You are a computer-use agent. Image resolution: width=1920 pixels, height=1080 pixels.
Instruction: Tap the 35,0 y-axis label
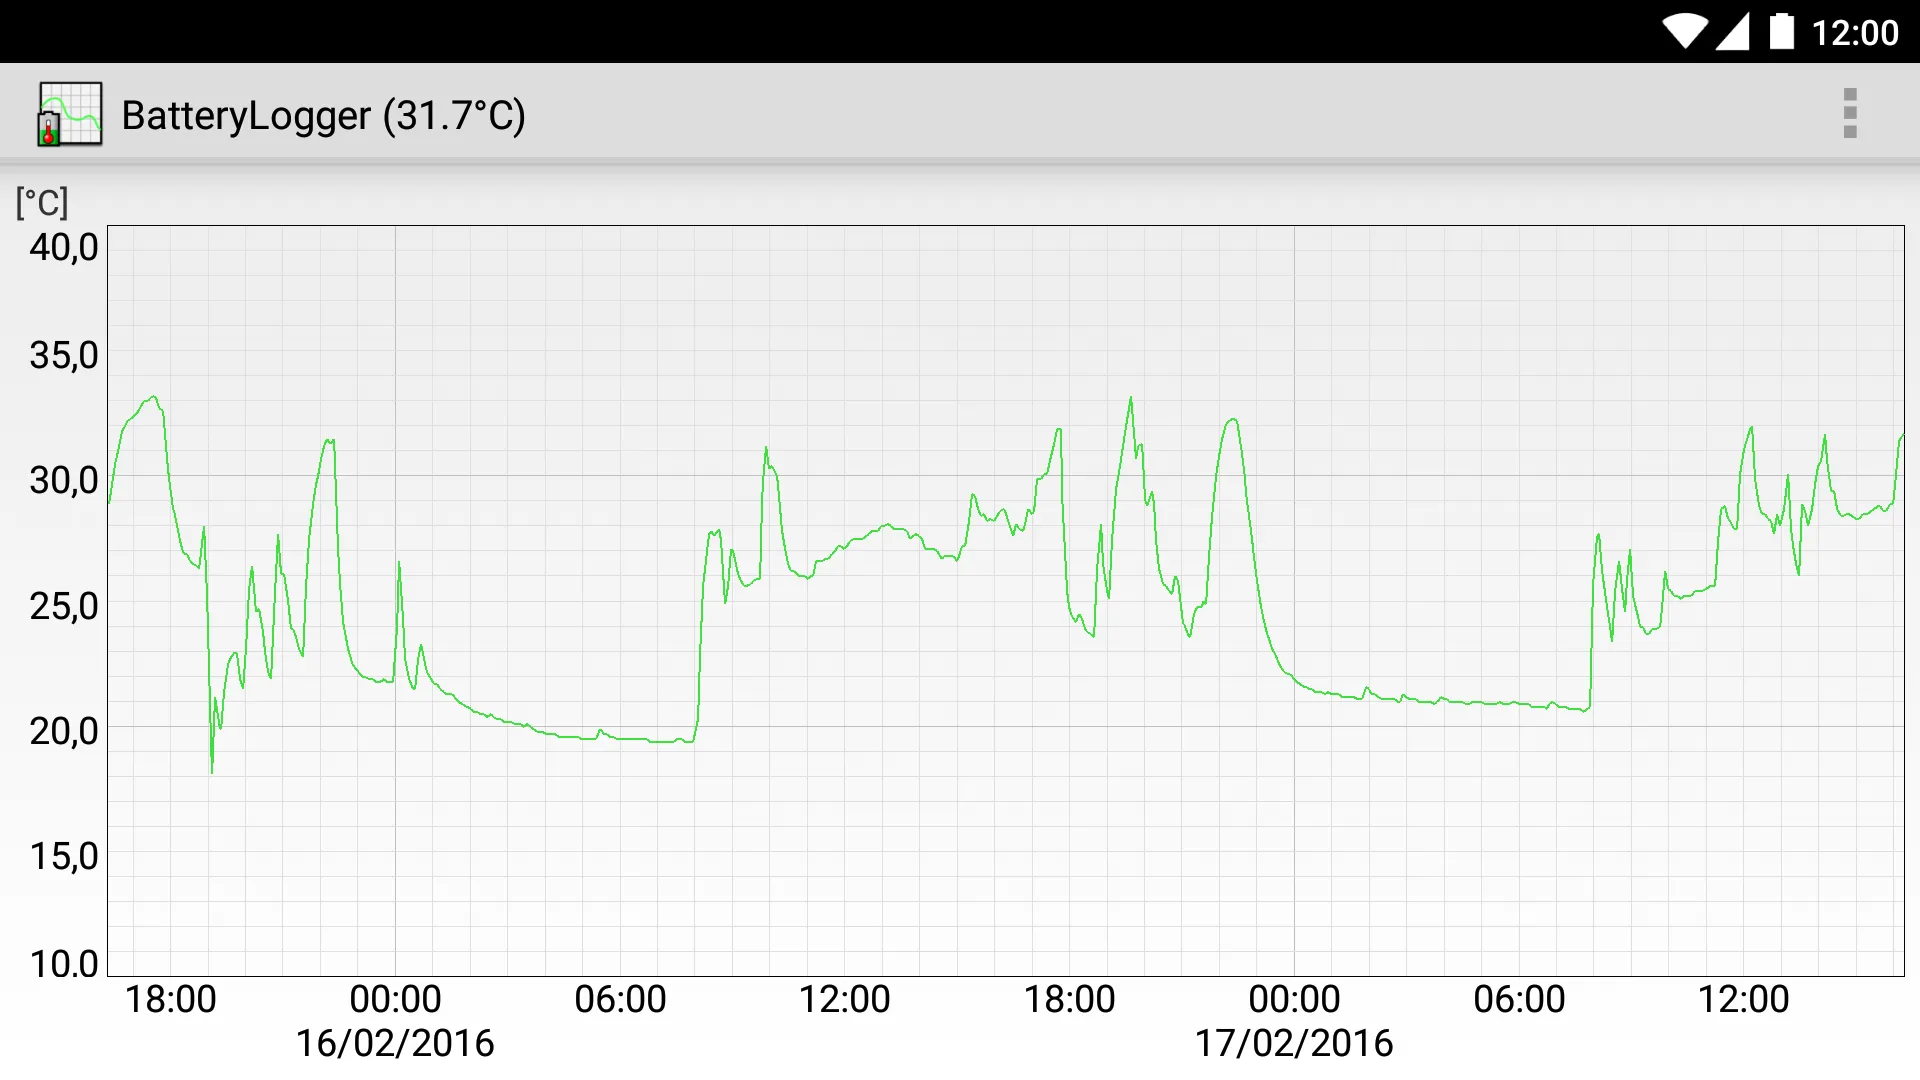pos(64,356)
